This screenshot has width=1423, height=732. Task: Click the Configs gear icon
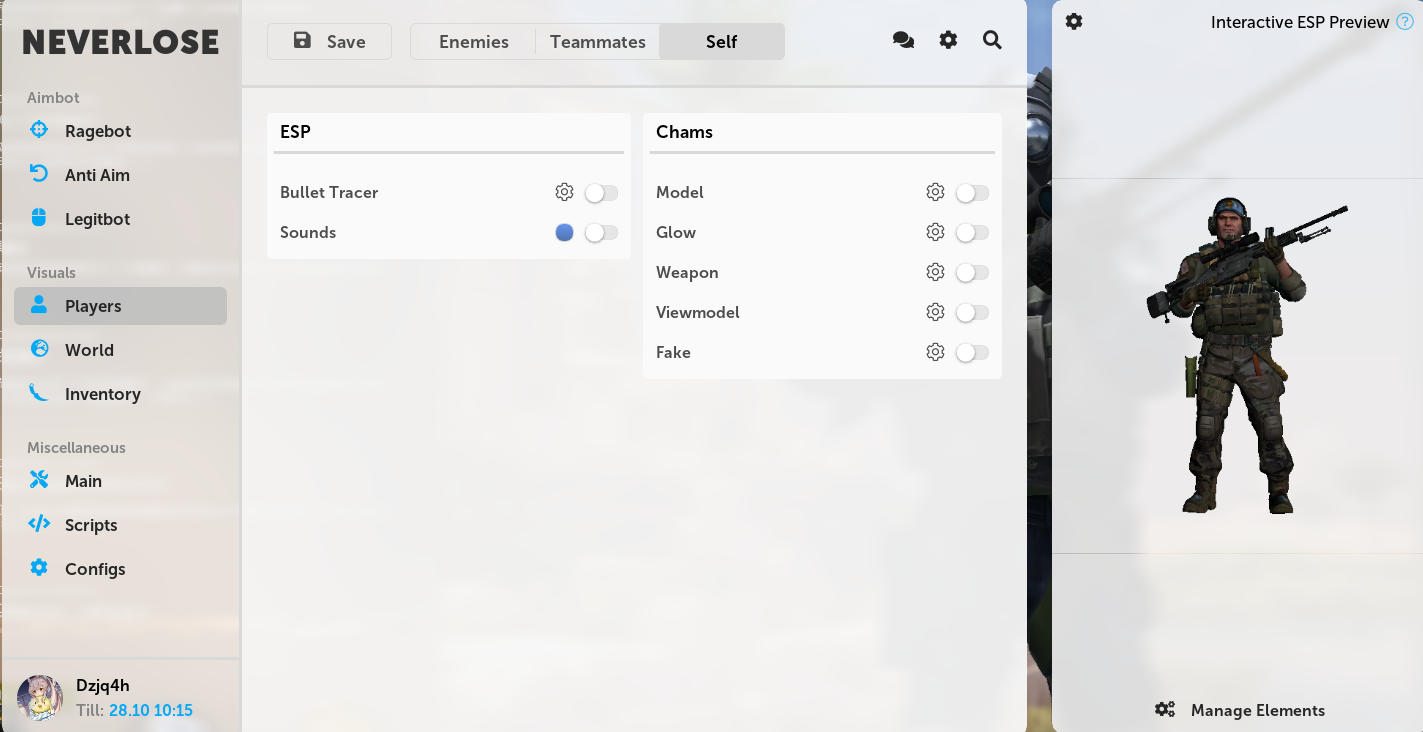click(39, 567)
